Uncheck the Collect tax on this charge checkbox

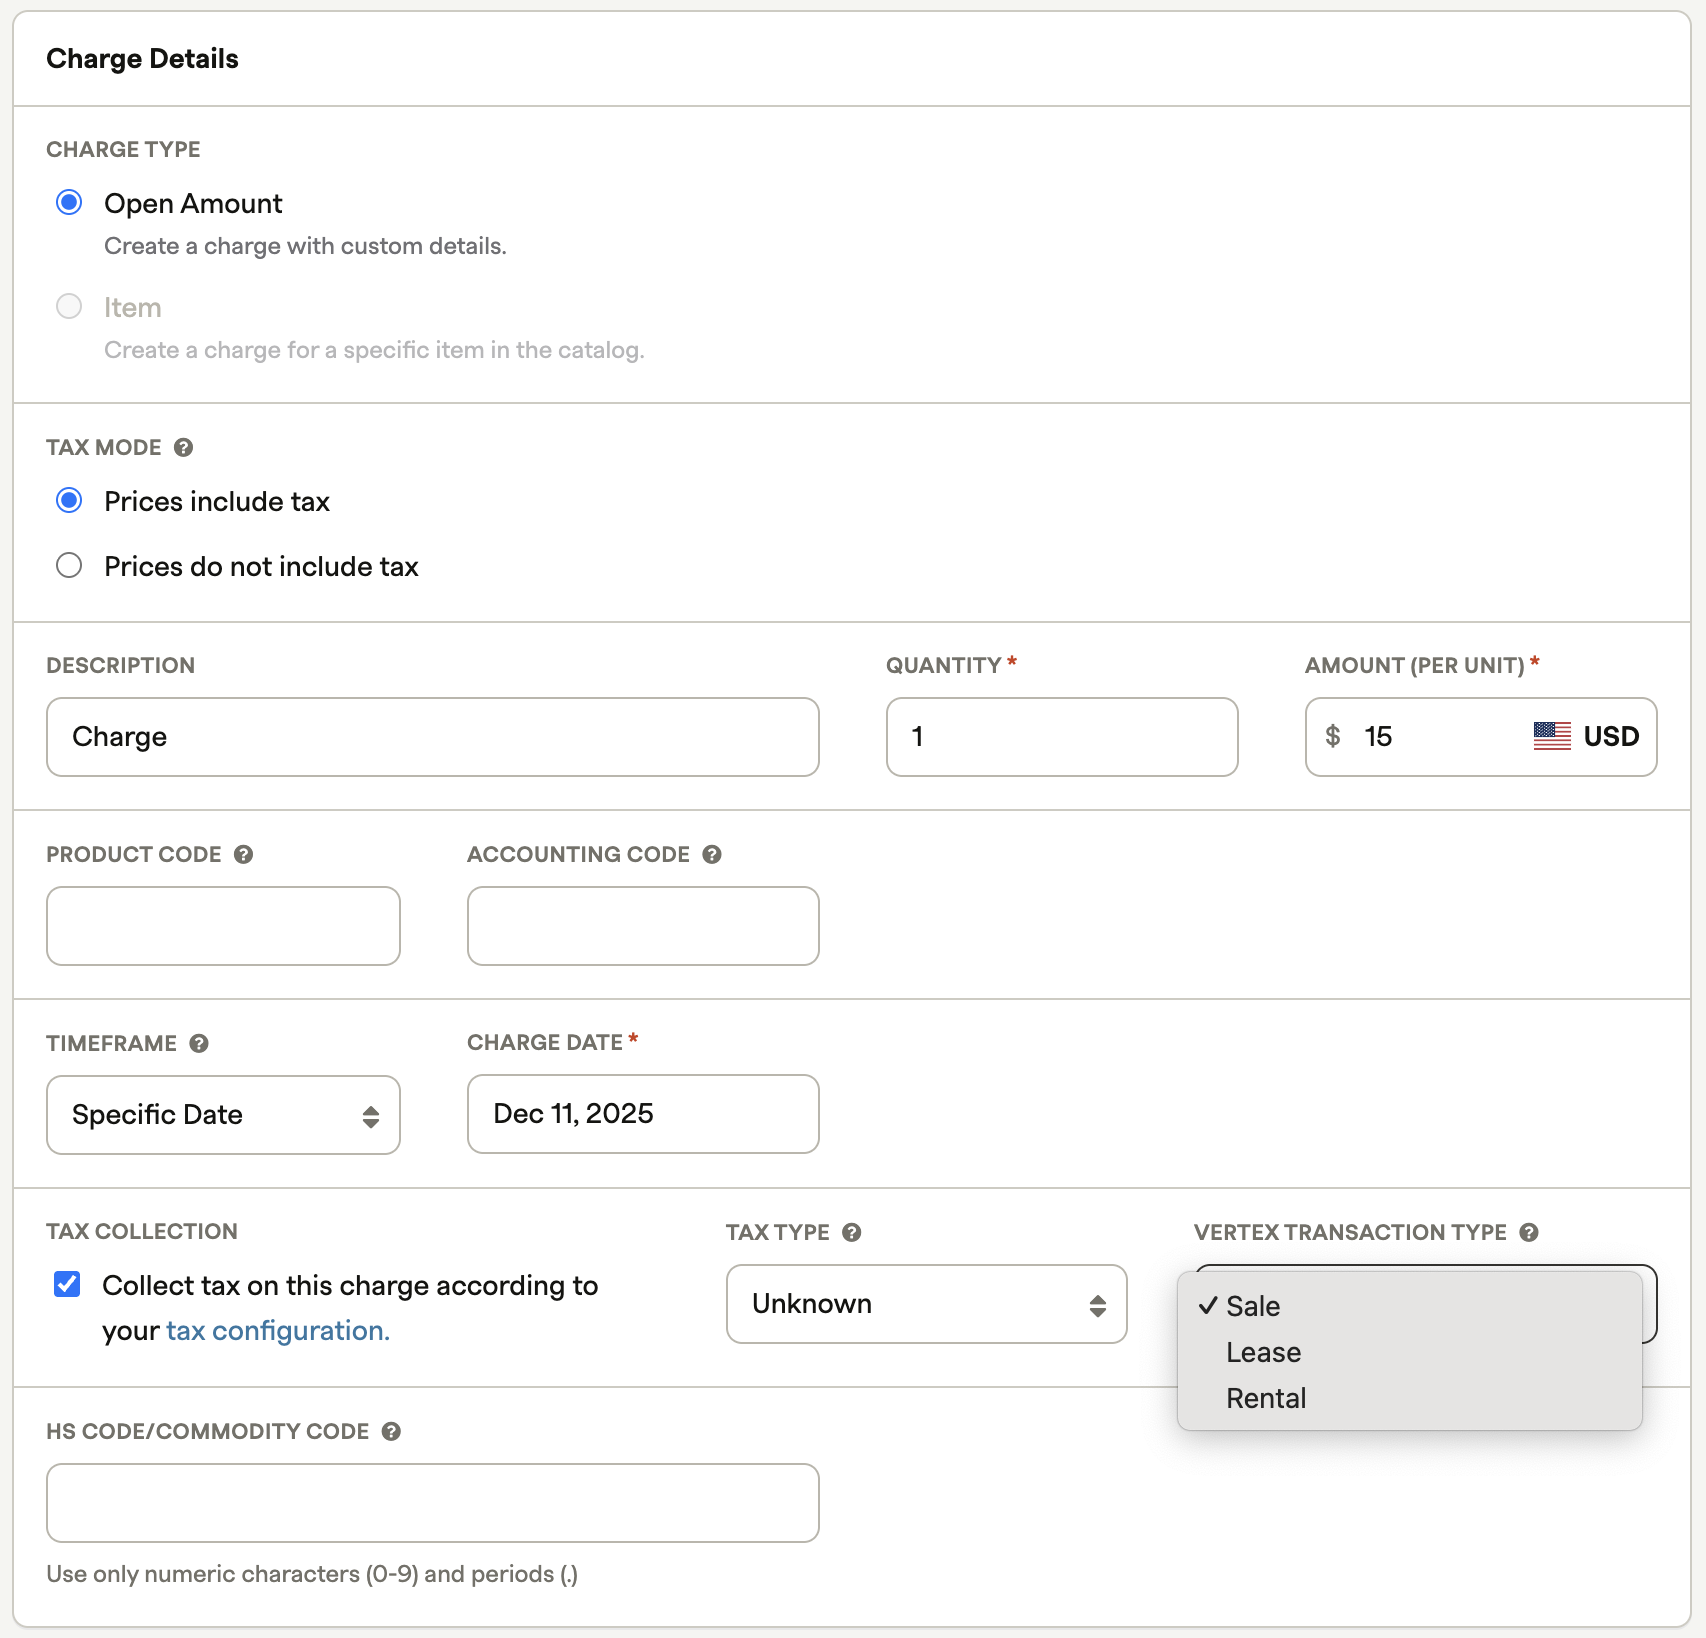click(x=67, y=1284)
